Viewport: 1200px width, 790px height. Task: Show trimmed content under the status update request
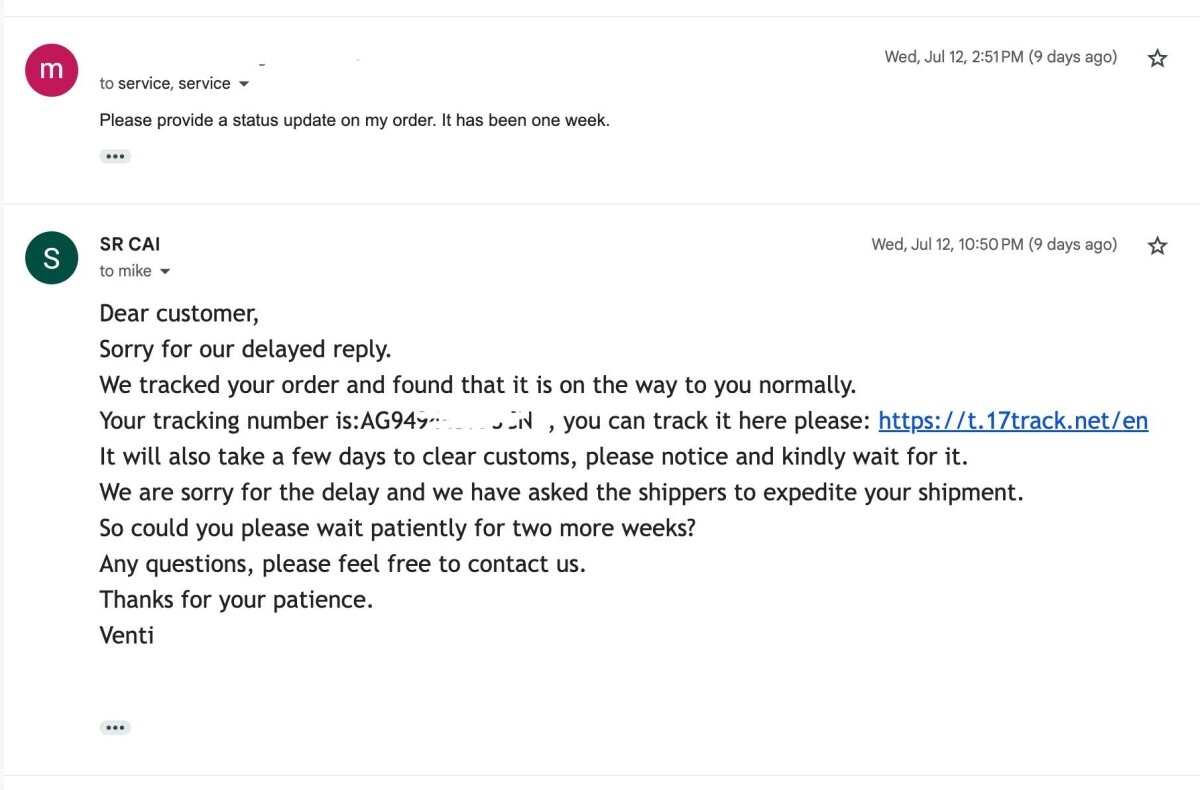pyautogui.click(x=115, y=156)
